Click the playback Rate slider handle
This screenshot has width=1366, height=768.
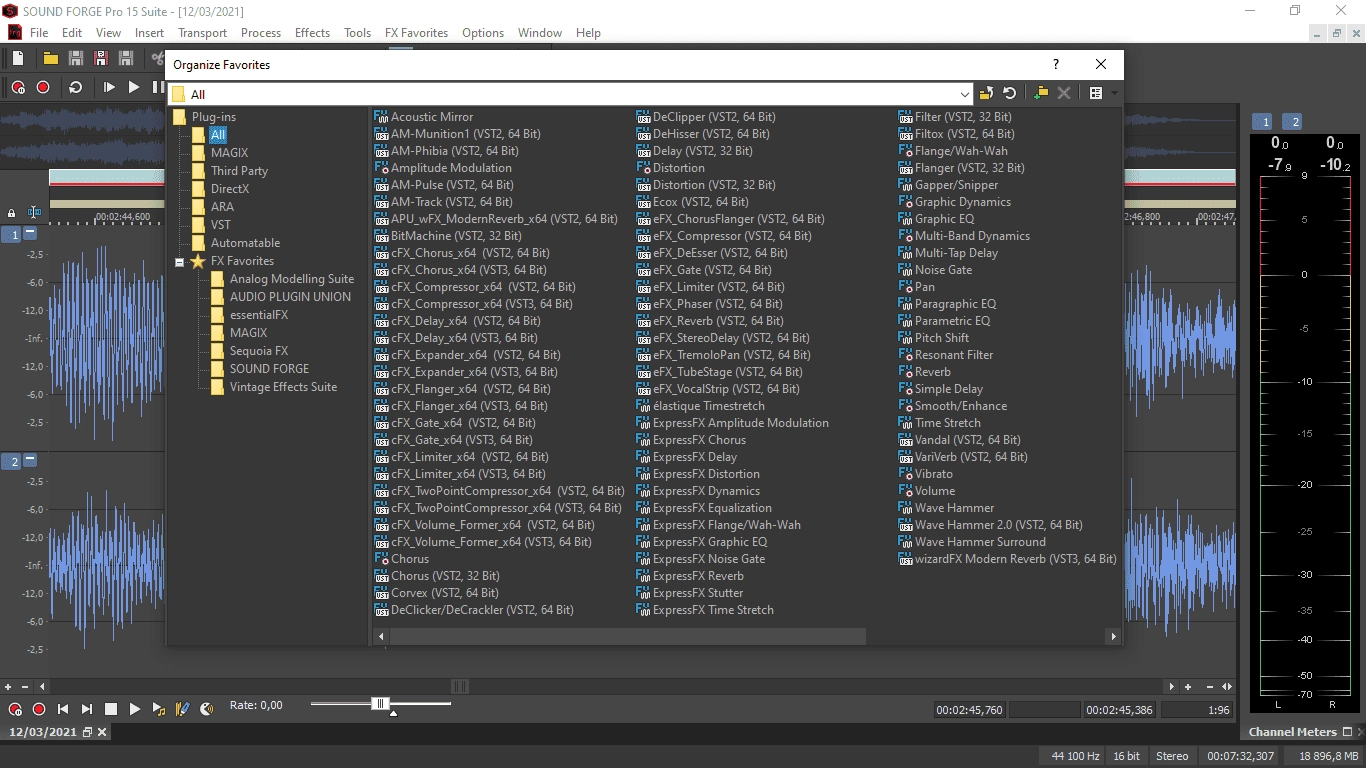coord(380,704)
